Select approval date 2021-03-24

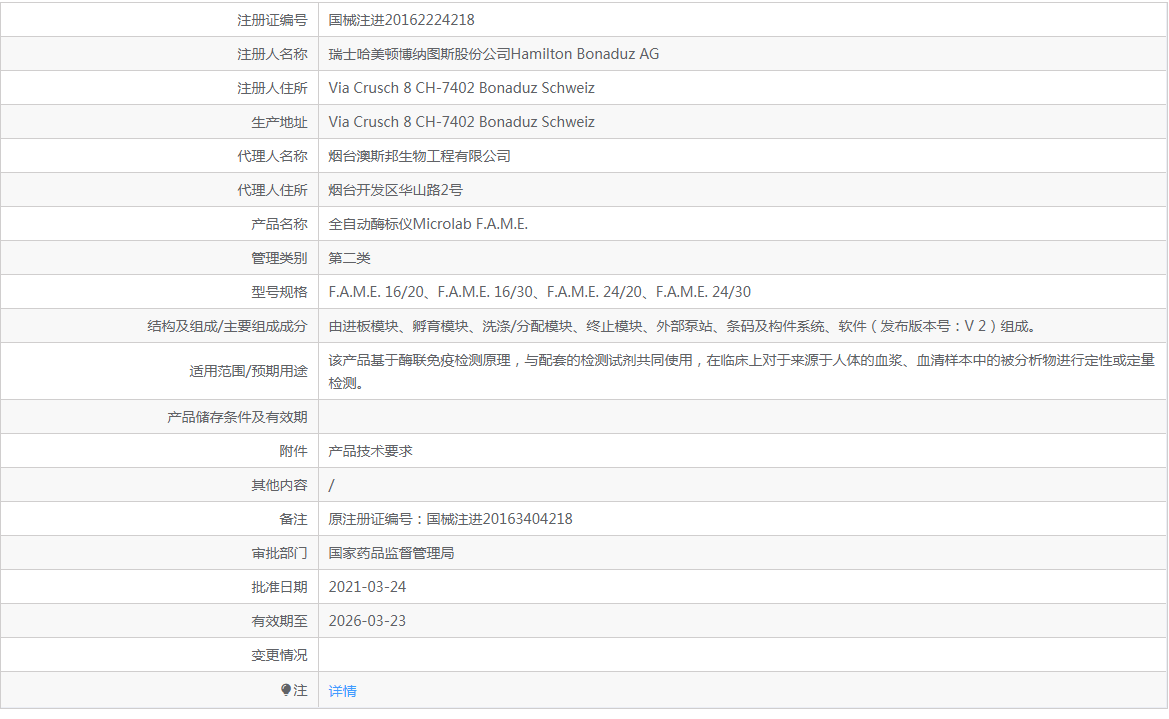point(368,587)
